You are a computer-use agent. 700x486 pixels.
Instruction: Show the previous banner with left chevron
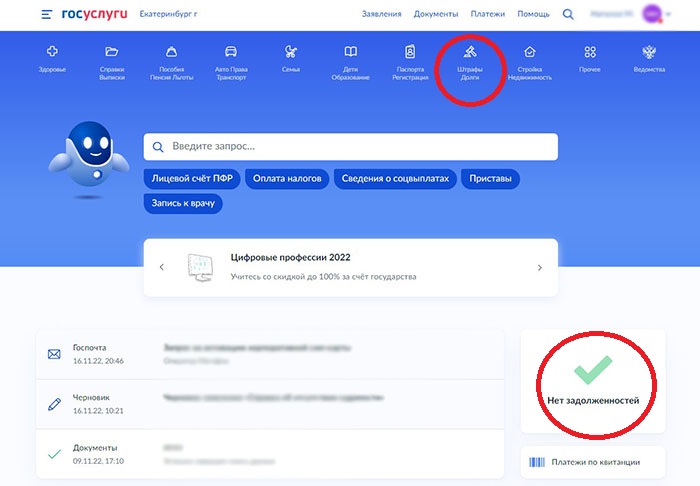pos(161,268)
